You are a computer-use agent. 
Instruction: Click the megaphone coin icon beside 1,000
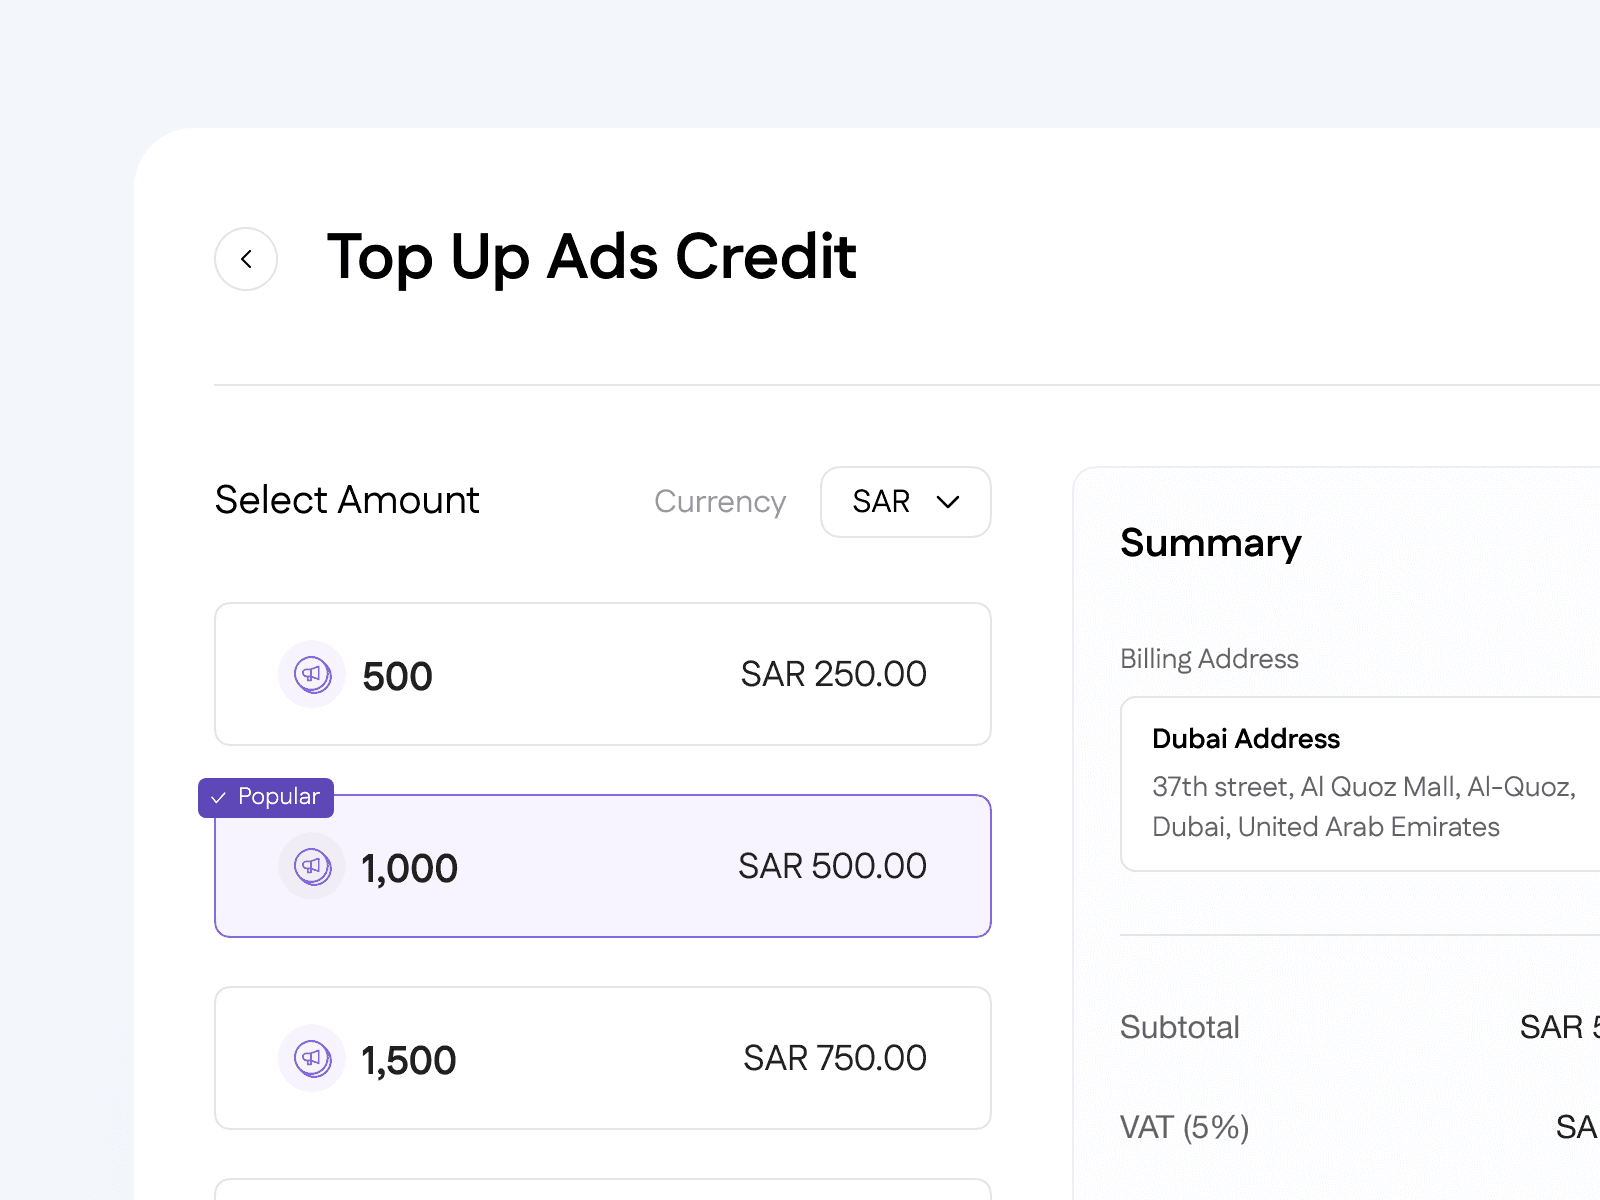(312, 866)
